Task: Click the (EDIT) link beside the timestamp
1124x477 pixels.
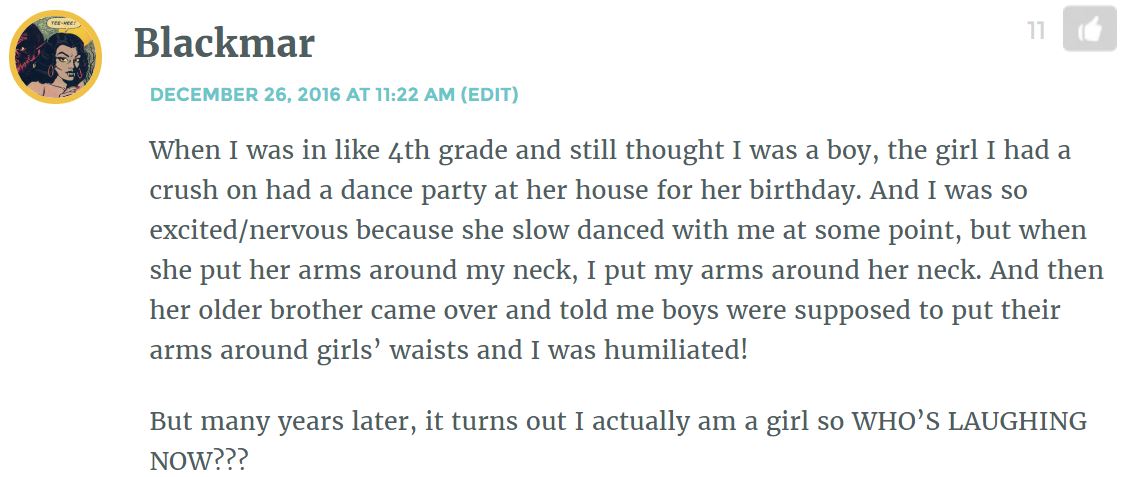Action: coord(489,95)
